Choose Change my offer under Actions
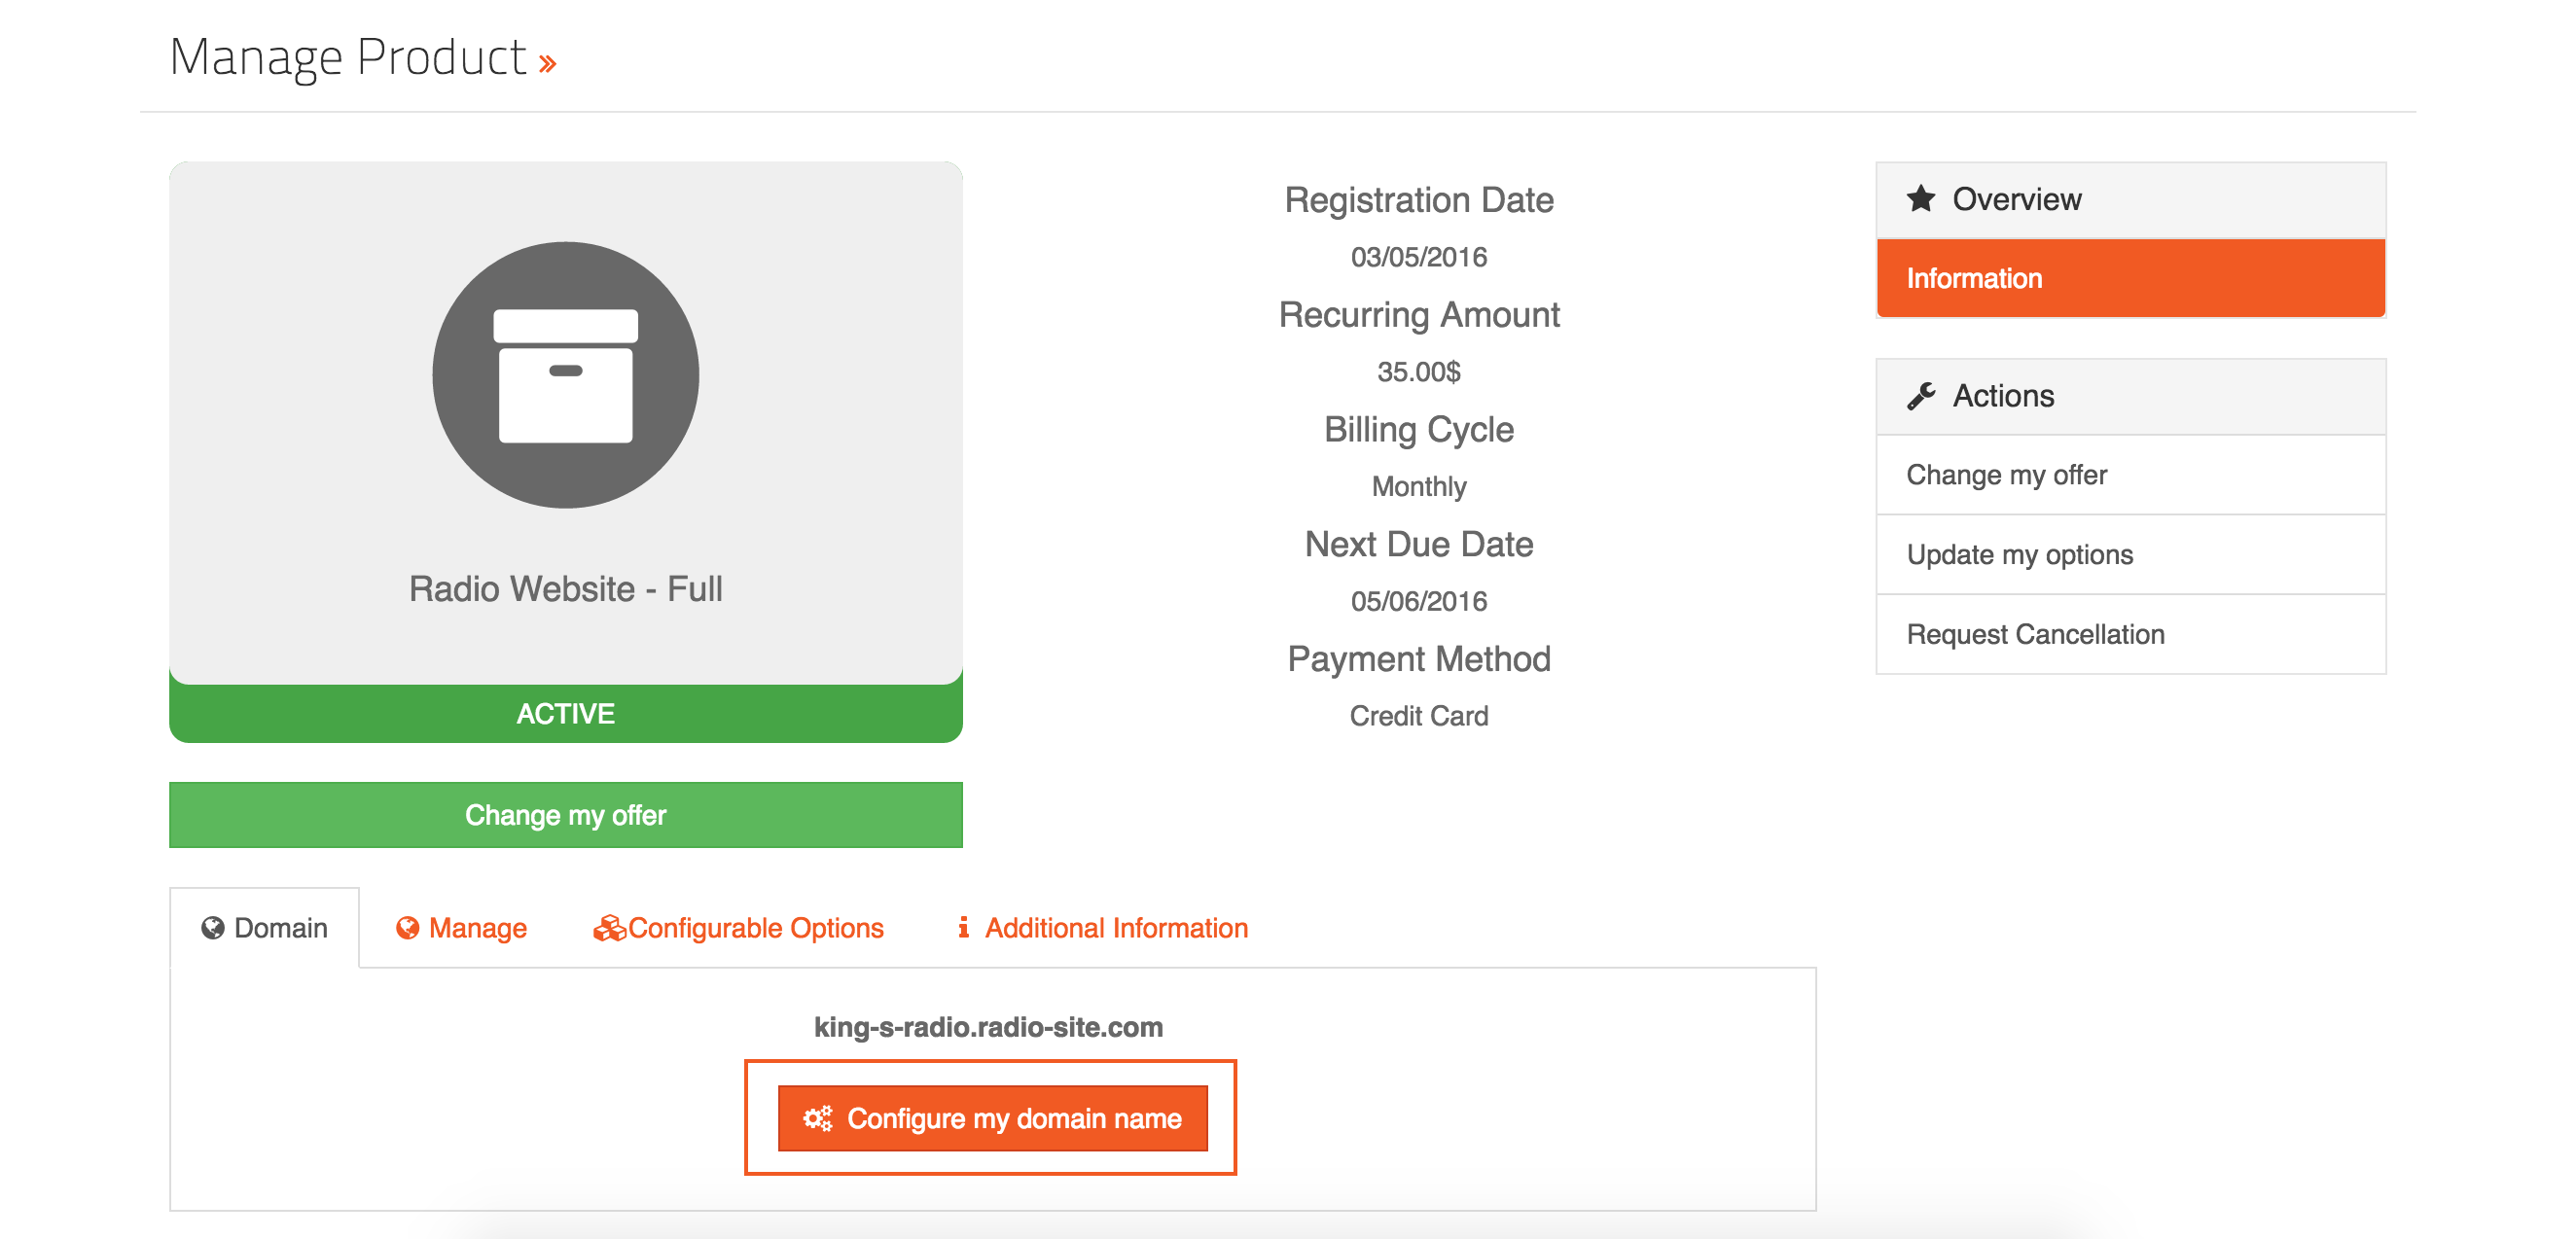Viewport: 2576px width, 1239px height. [2130, 475]
